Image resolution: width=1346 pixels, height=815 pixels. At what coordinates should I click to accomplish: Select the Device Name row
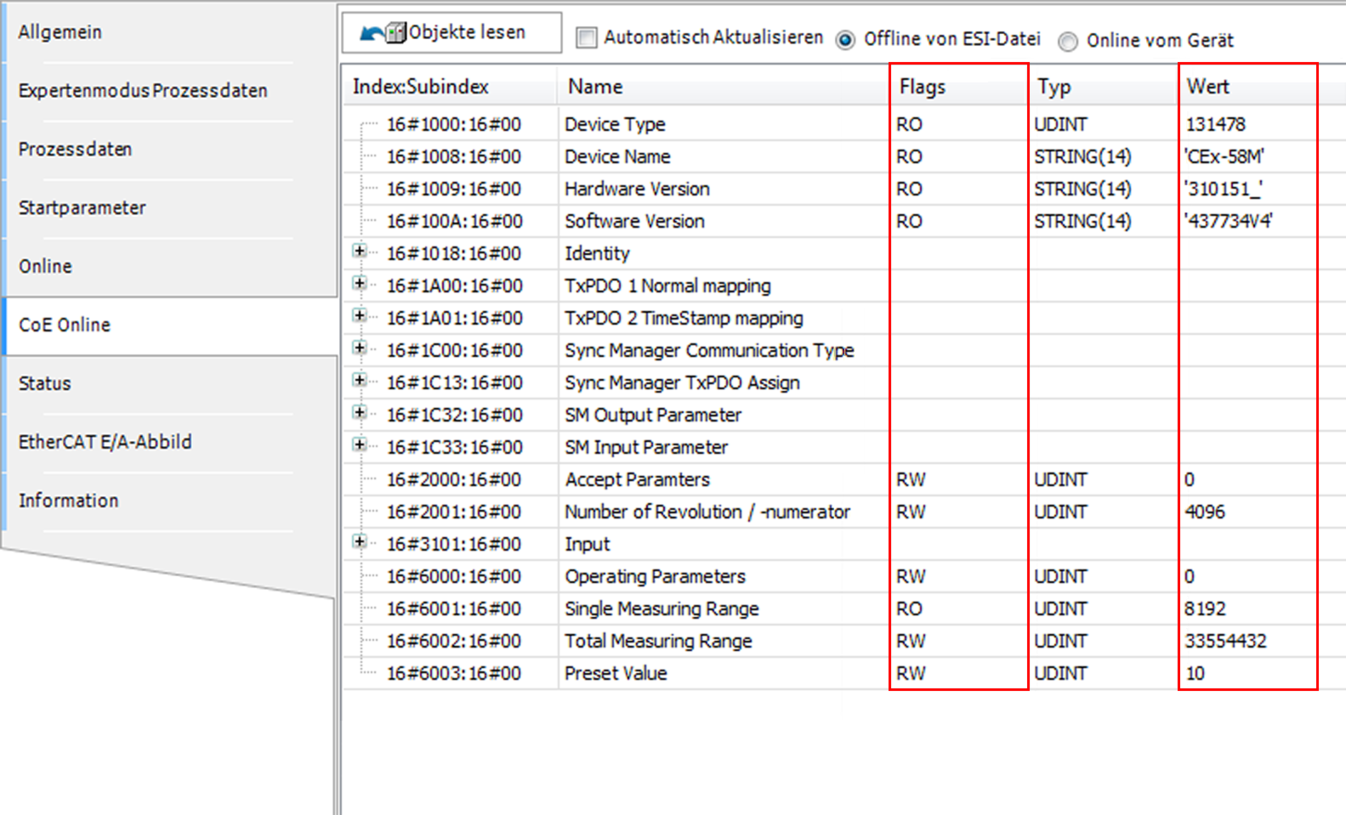[x=617, y=157]
